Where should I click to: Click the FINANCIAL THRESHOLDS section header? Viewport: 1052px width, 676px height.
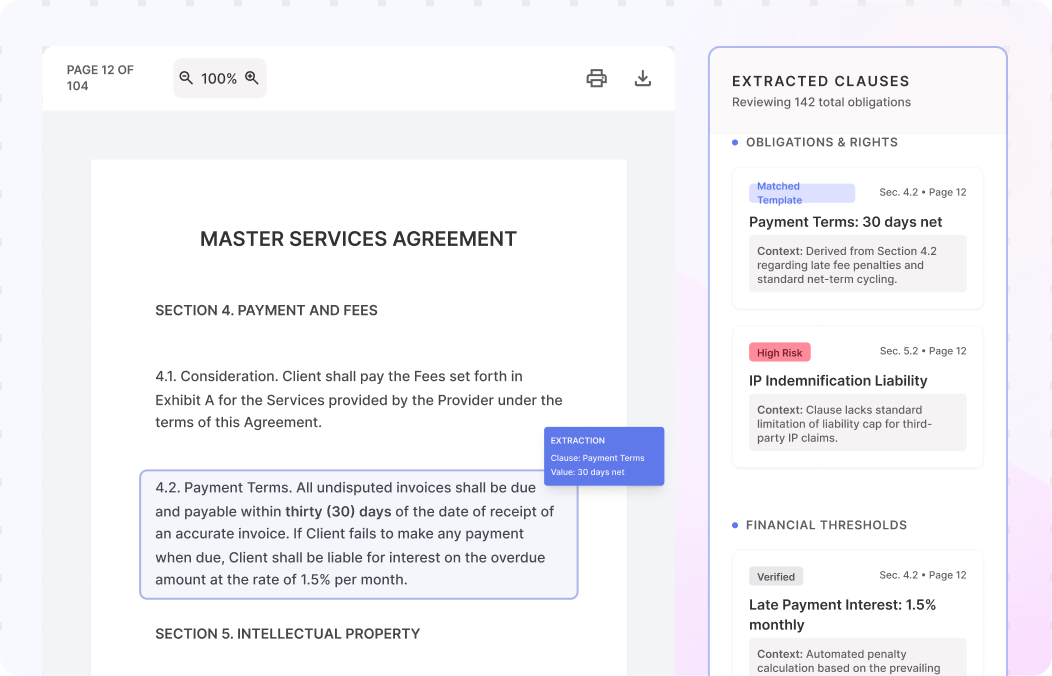tap(826, 525)
